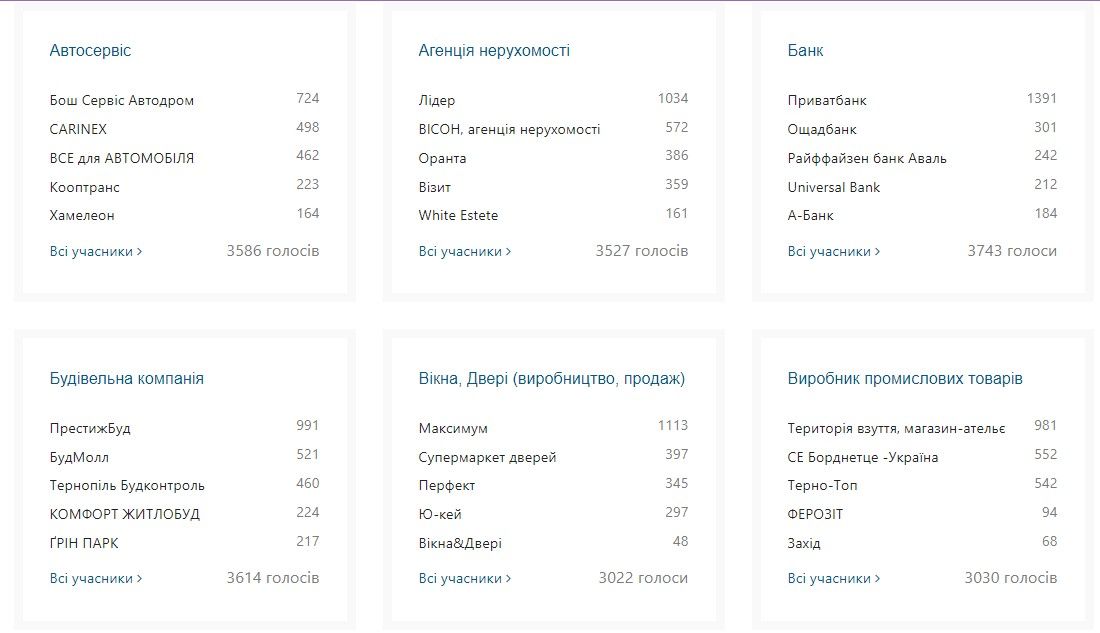The image size is (1100, 633).
Task: Click the Терно-Топ manufacturer entry
Action: pyautogui.click(x=823, y=486)
